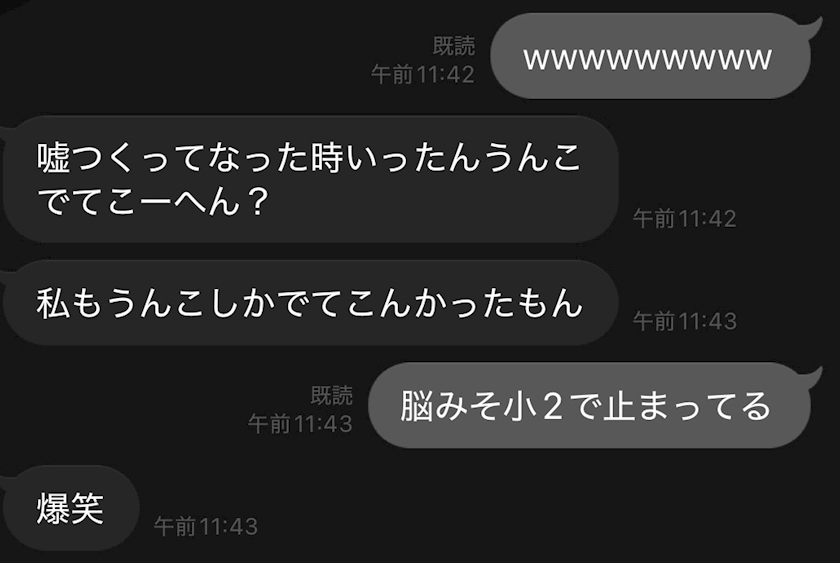
Task: Select the sent "wwwwwwwww" message bubble
Action: [x=650, y=56]
